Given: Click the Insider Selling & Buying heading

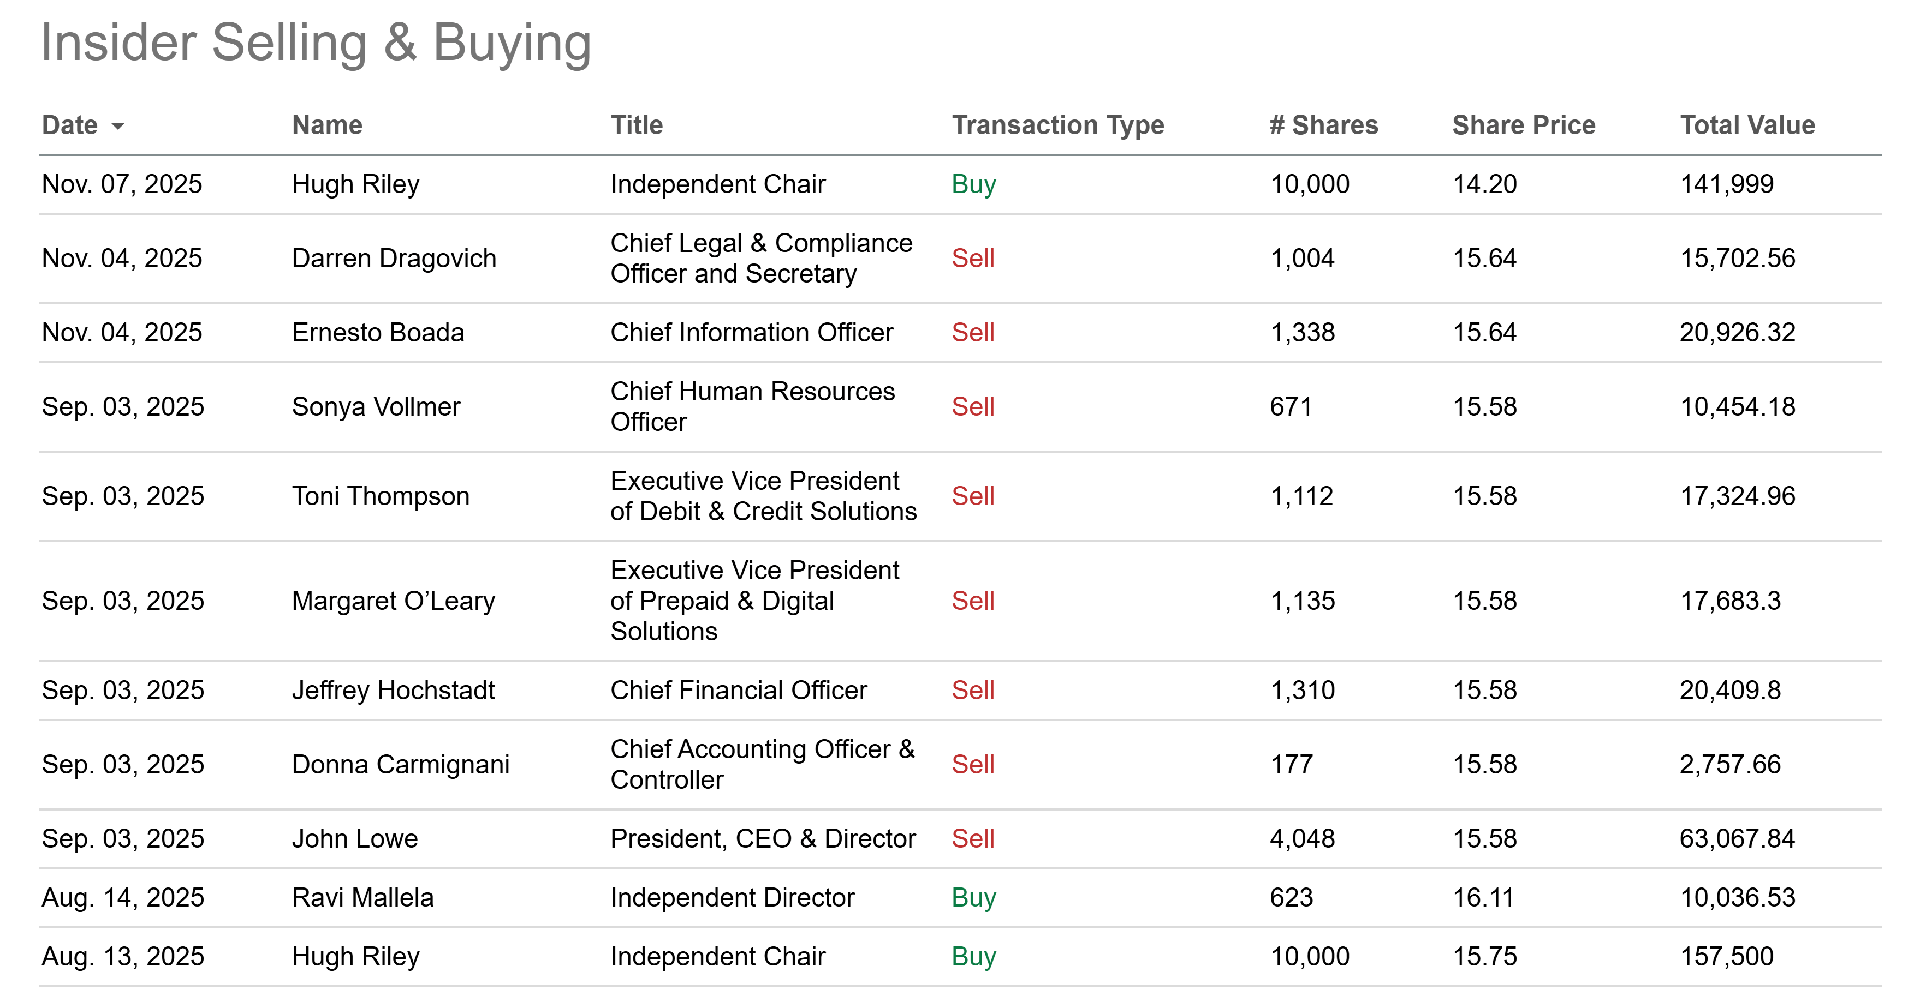Looking at the screenshot, I should [316, 43].
